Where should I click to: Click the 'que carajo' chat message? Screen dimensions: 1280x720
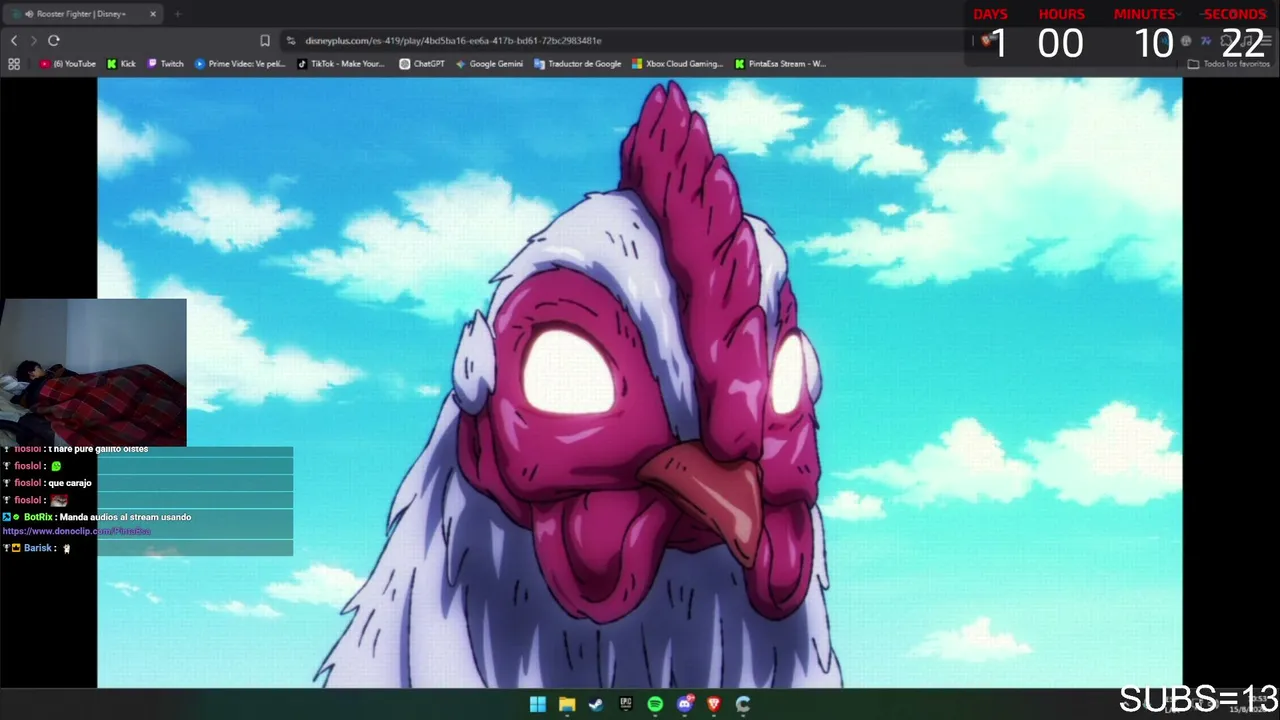click(x=70, y=483)
